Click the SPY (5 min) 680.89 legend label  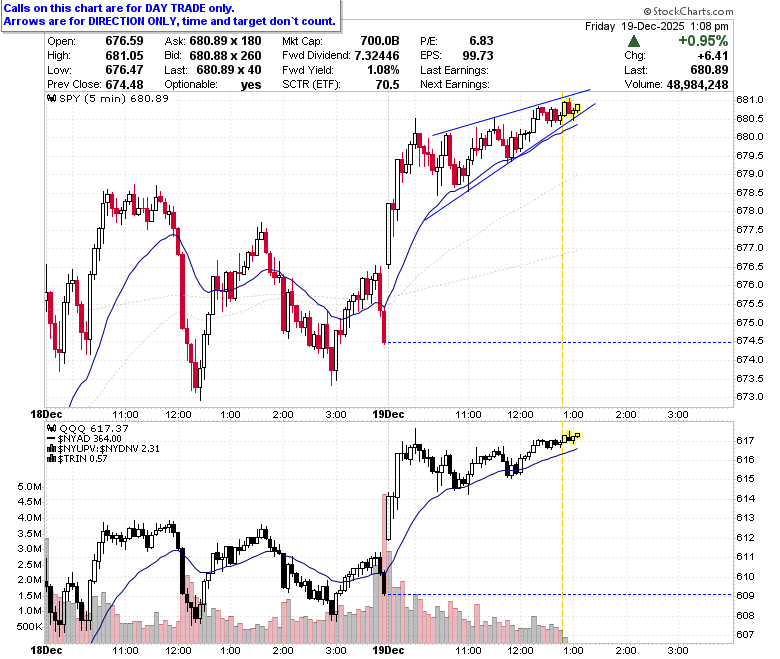click(114, 98)
